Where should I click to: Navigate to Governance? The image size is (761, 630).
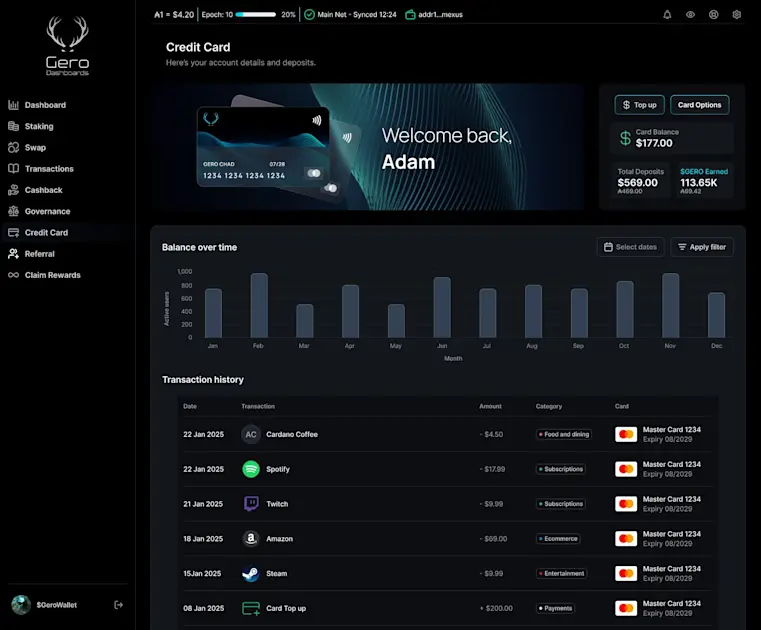[39, 211]
